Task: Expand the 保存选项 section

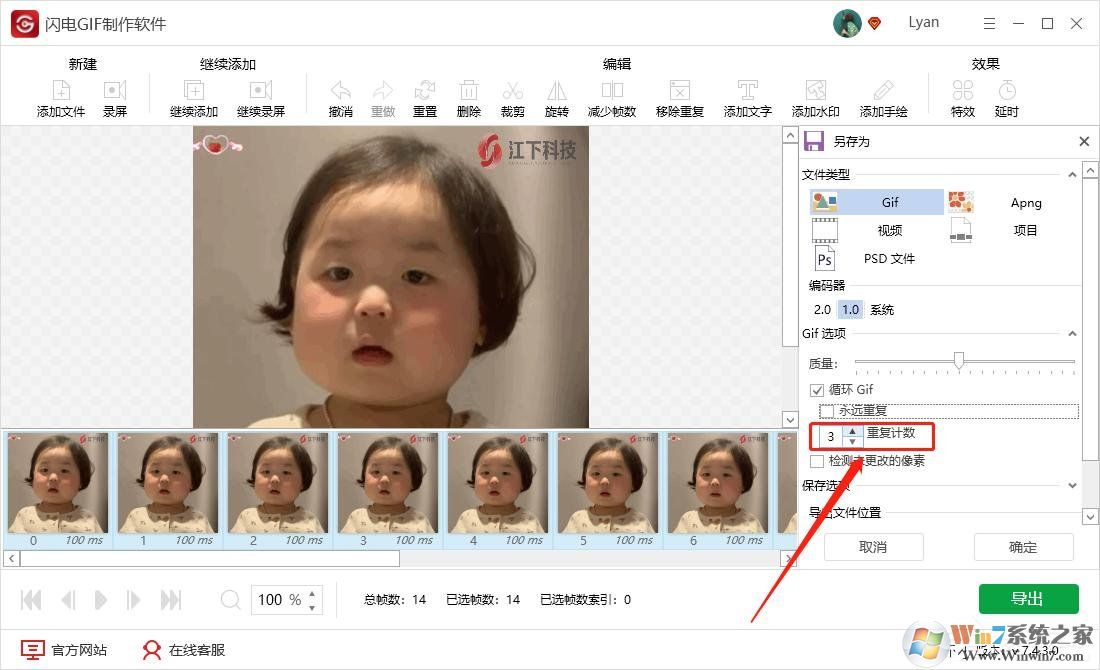Action: pos(1072,485)
